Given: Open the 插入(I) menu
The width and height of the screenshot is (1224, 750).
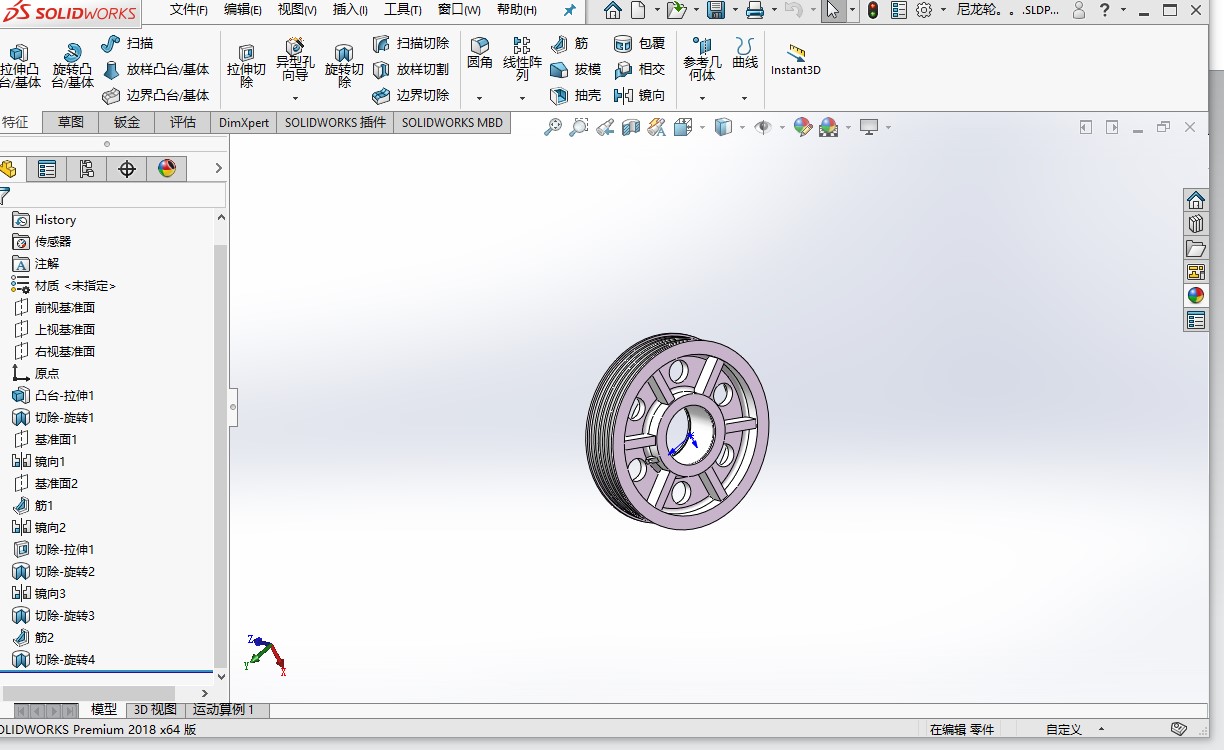Looking at the screenshot, I should pyautogui.click(x=350, y=10).
